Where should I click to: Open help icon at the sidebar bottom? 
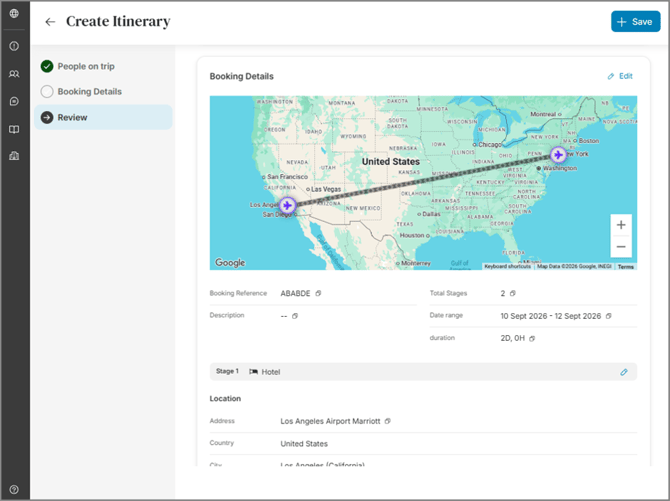pyautogui.click(x=14, y=489)
